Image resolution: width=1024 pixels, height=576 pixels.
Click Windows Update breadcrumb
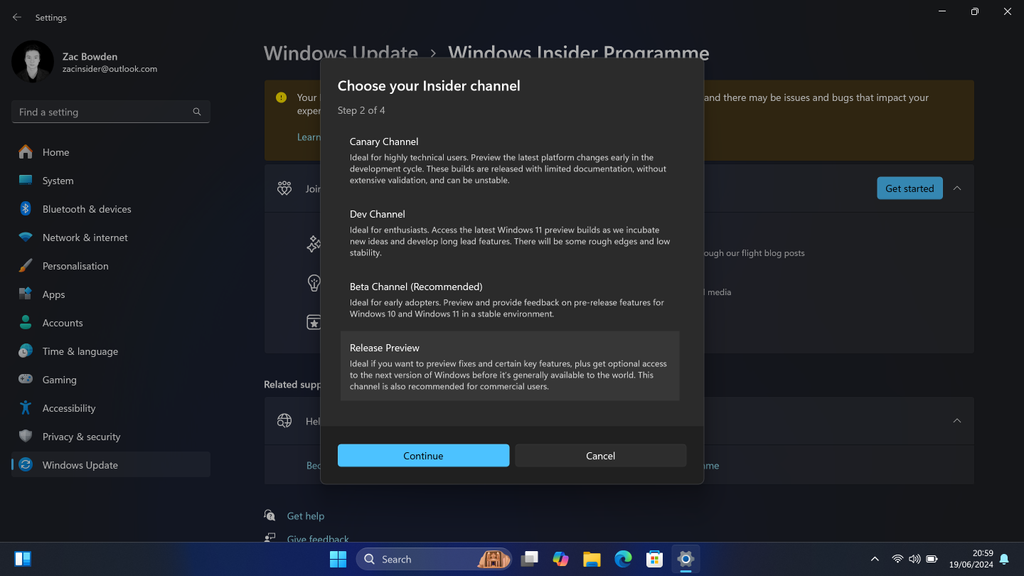(x=341, y=52)
